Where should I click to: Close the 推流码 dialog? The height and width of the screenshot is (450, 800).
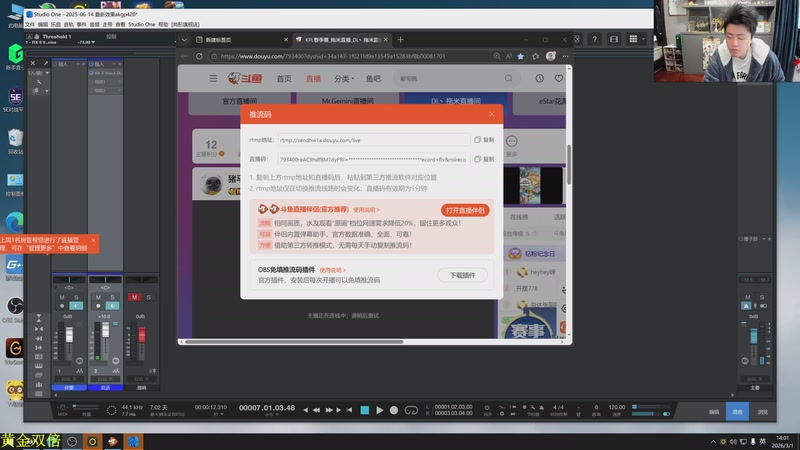491,114
